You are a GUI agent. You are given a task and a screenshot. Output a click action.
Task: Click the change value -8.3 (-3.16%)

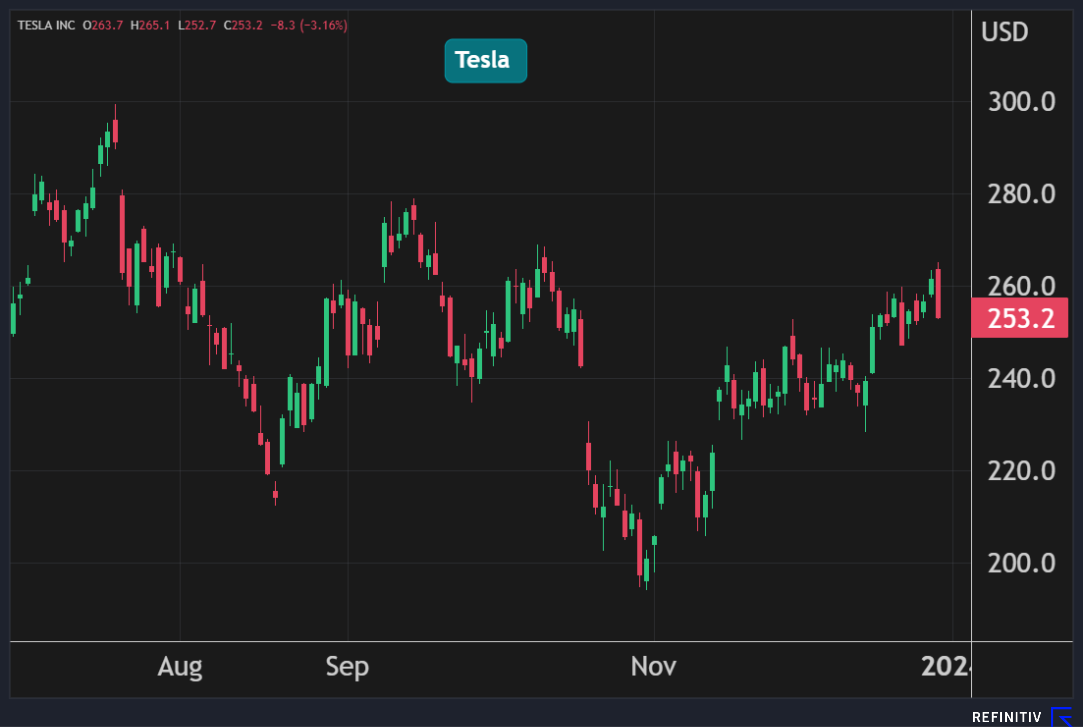(309, 26)
